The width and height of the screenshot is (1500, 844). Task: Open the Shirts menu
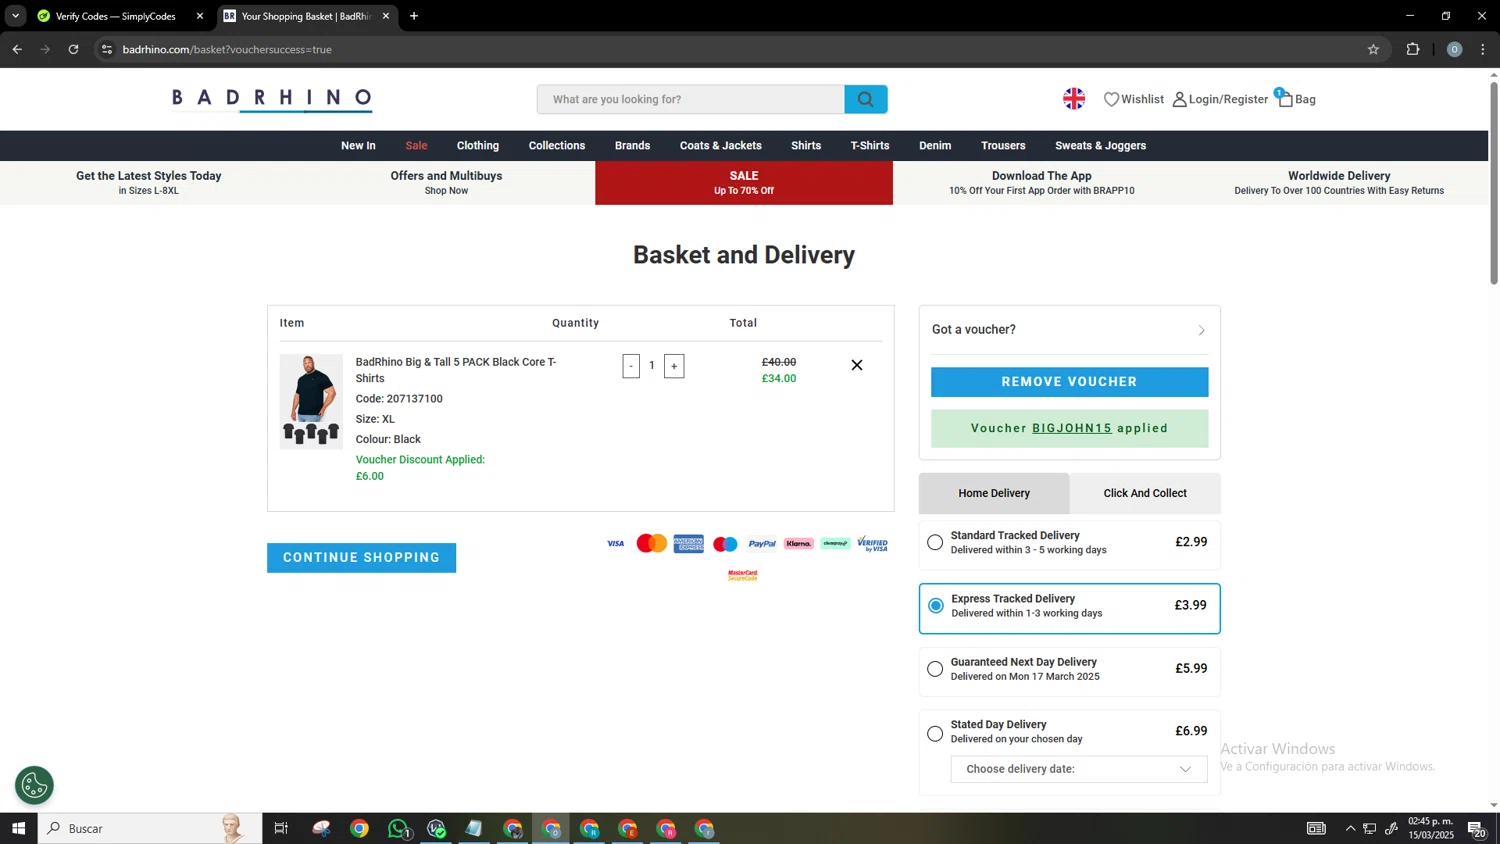806,146
